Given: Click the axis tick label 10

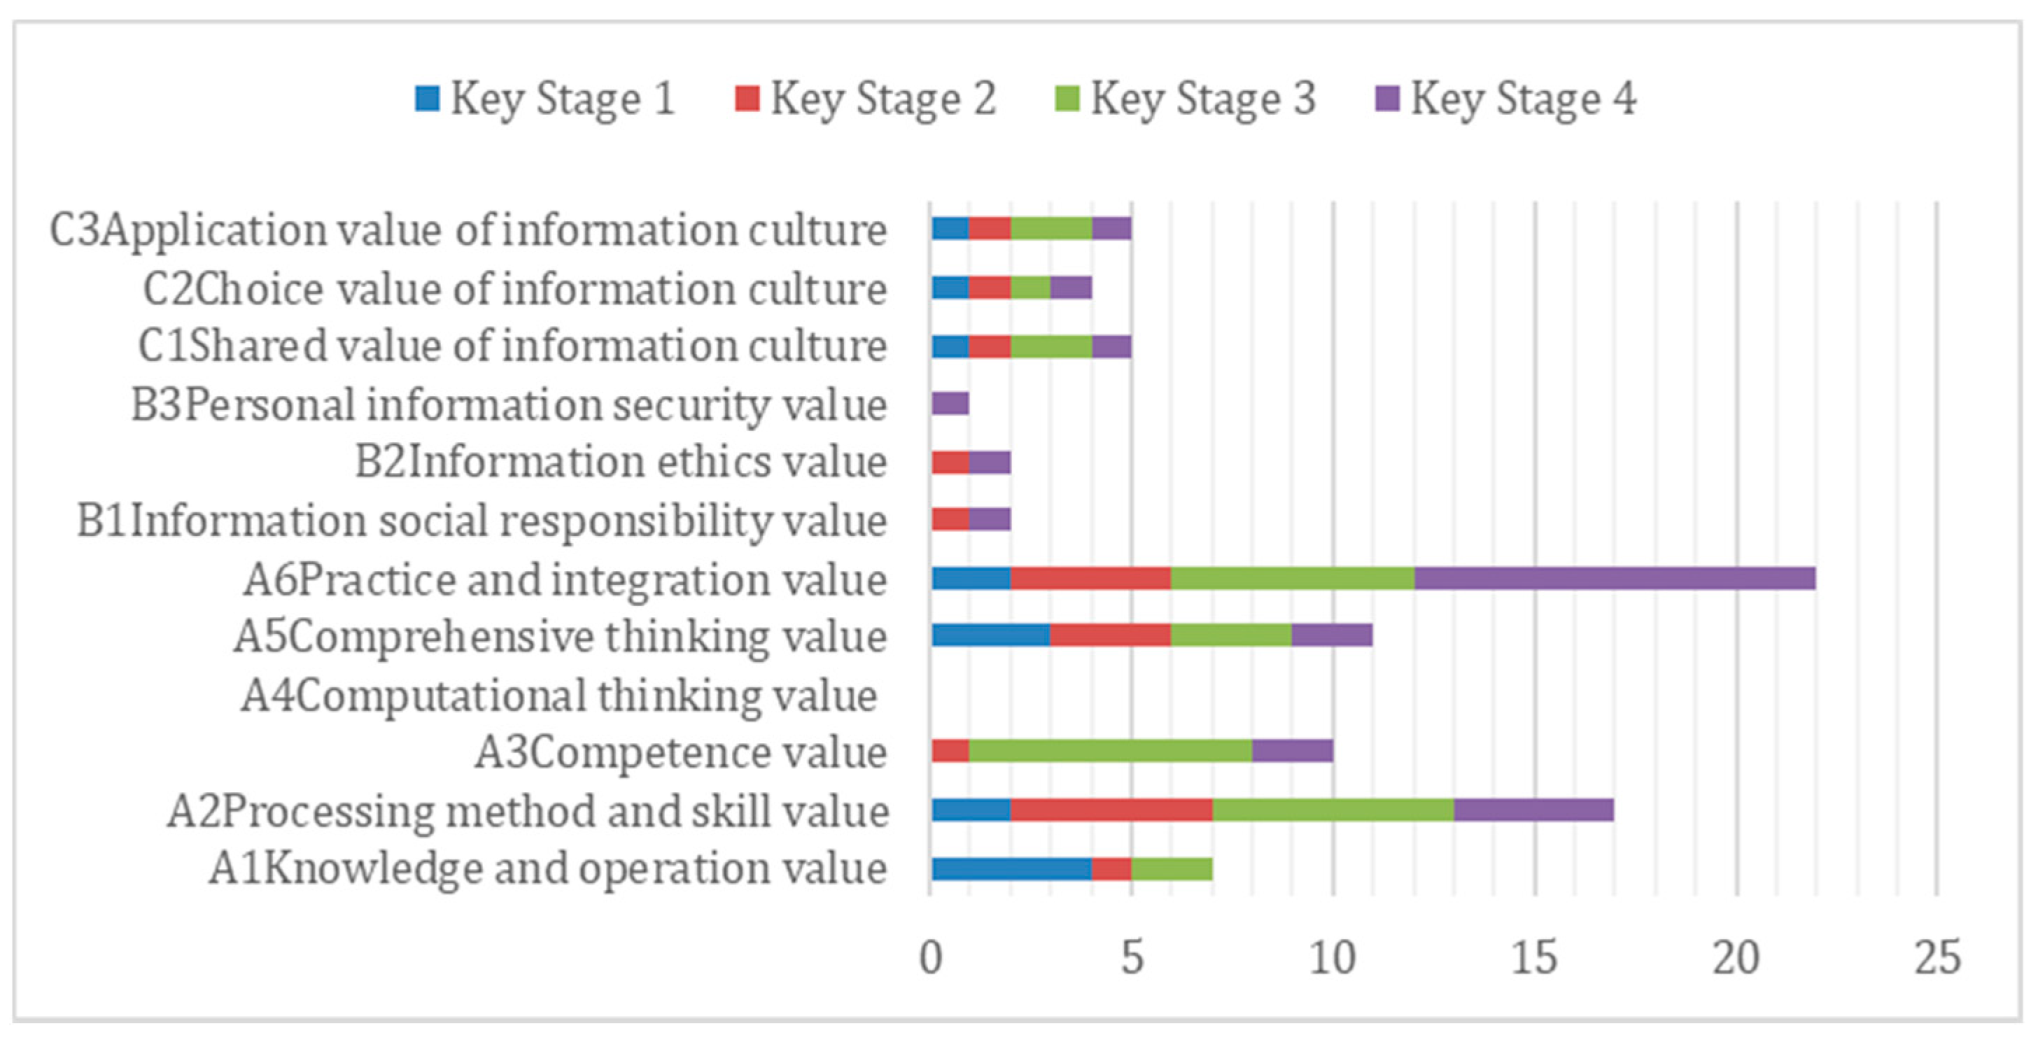Looking at the screenshot, I should point(1332,958).
